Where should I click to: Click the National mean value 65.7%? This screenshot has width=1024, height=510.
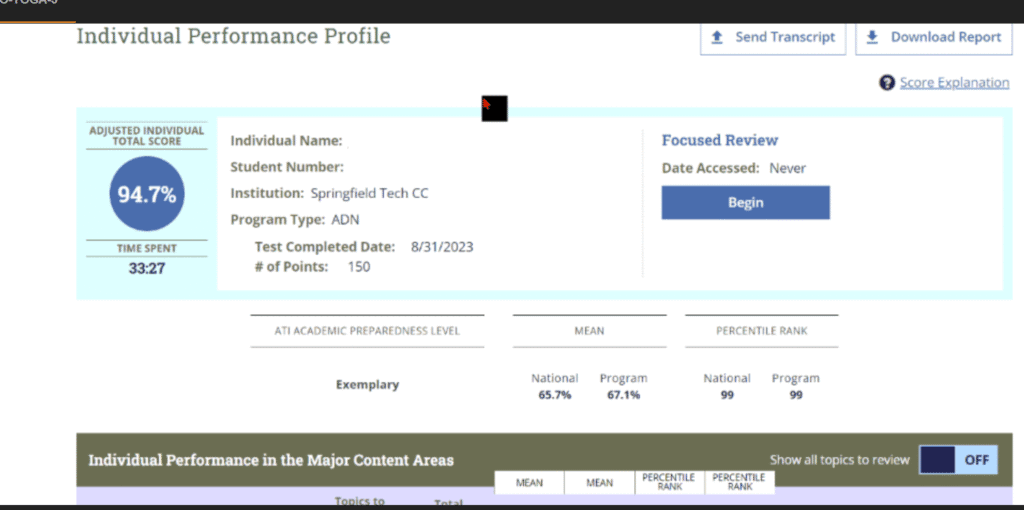coord(554,395)
